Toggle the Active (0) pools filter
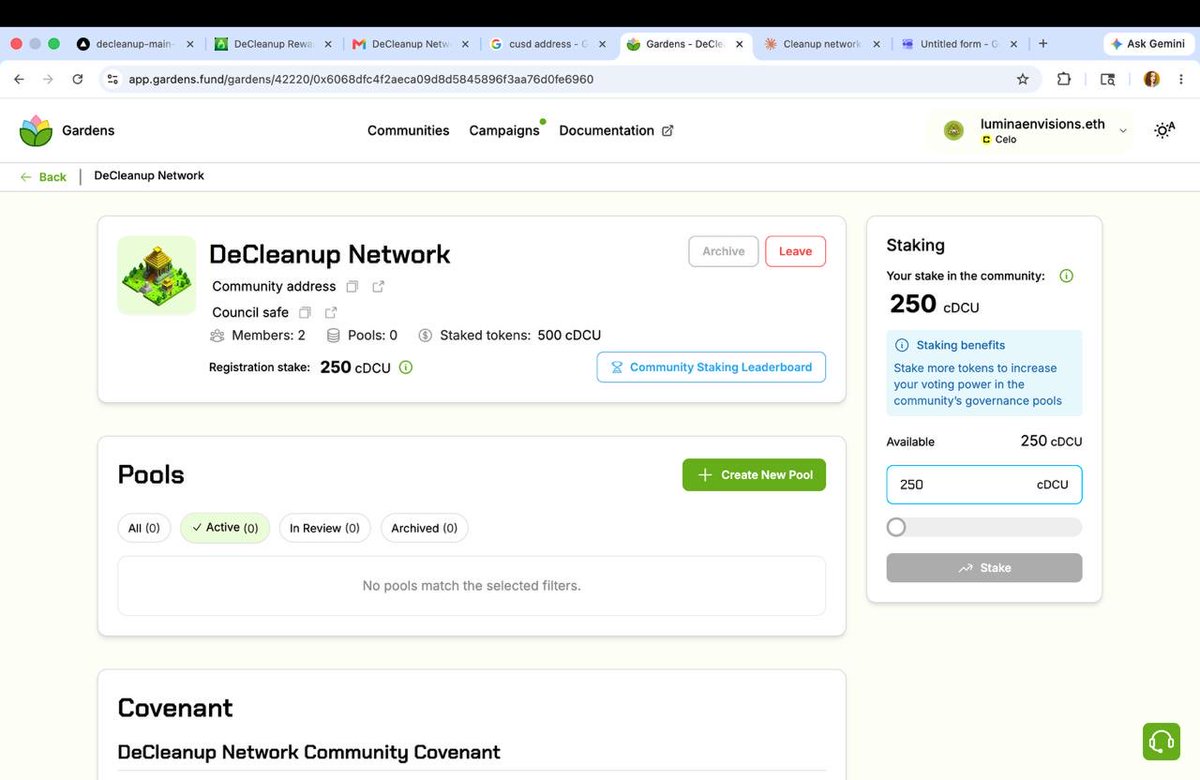This screenshot has width=1200, height=780. coord(225,528)
